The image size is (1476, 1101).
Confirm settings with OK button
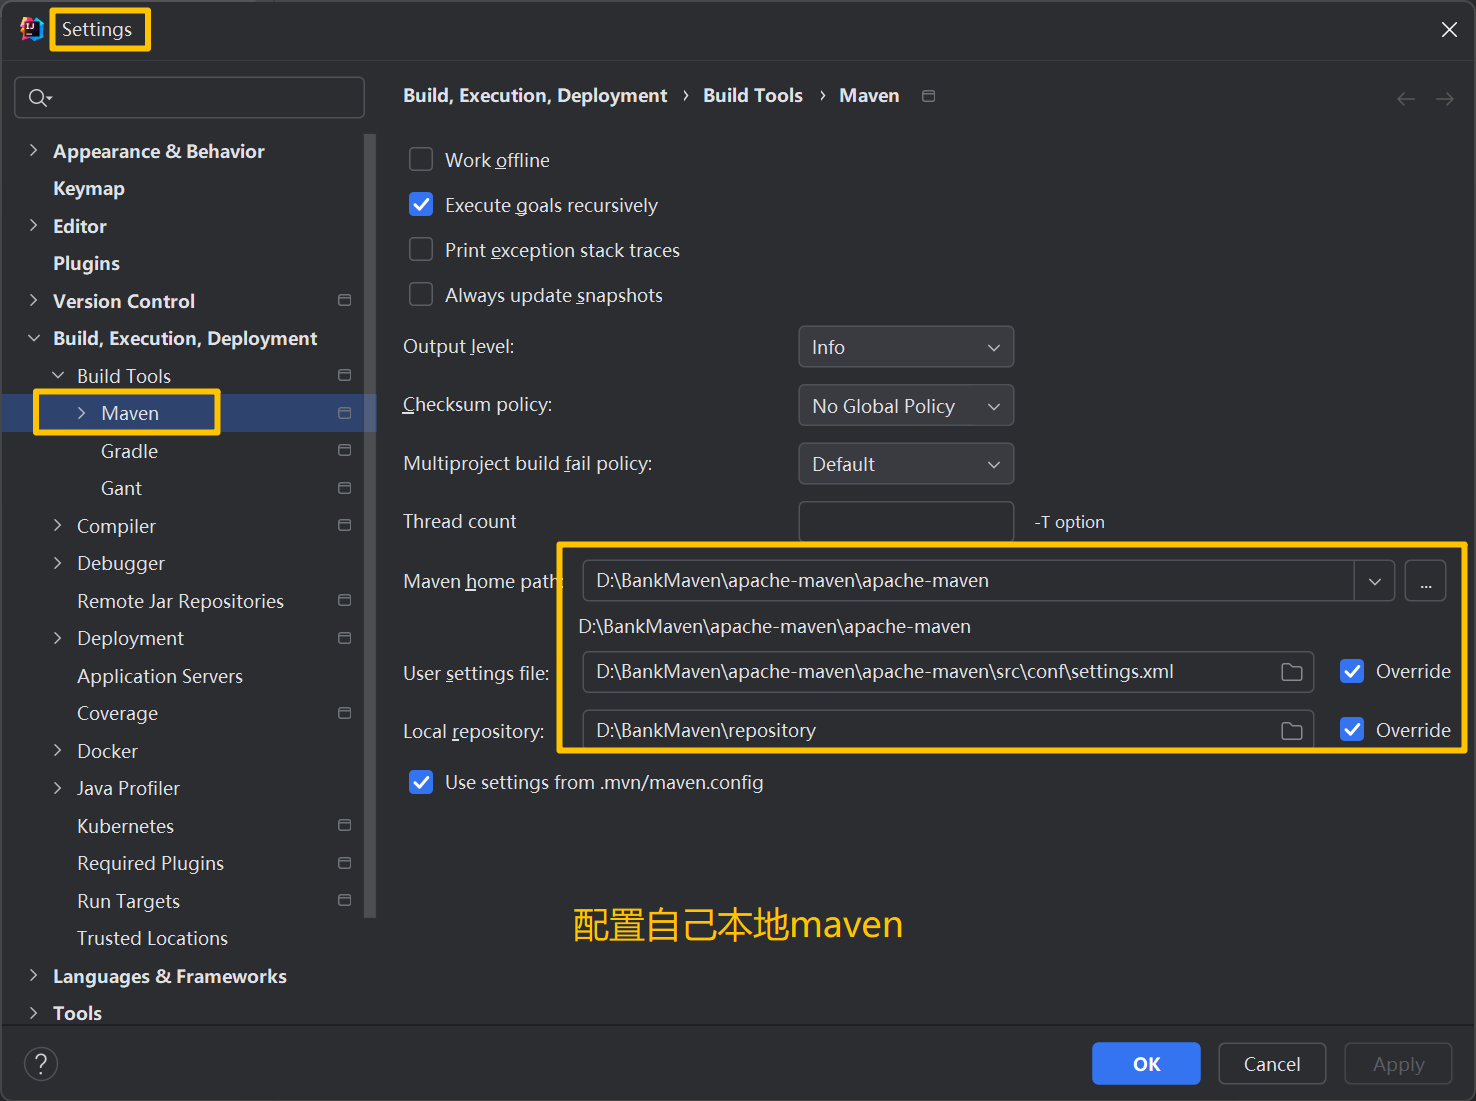pos(1146,1064)
